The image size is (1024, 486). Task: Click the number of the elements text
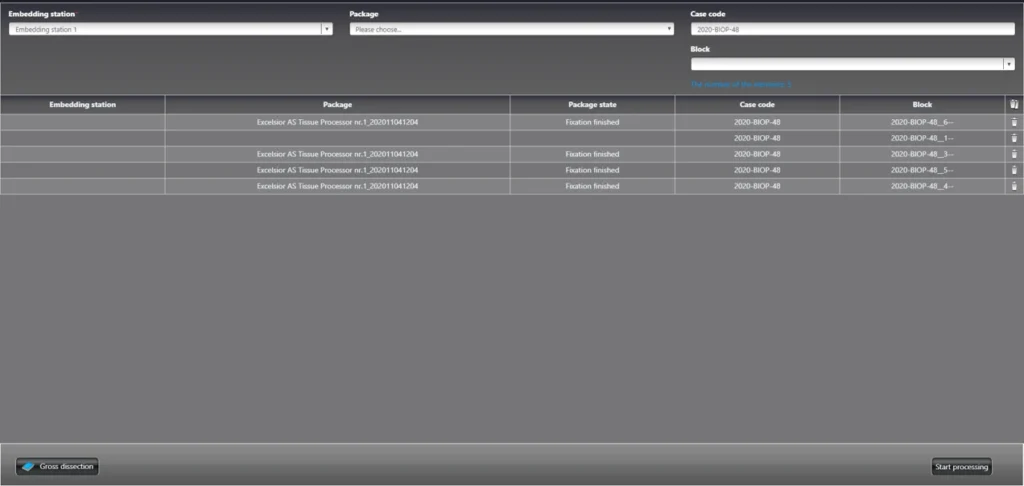click(x=741, y=84)
